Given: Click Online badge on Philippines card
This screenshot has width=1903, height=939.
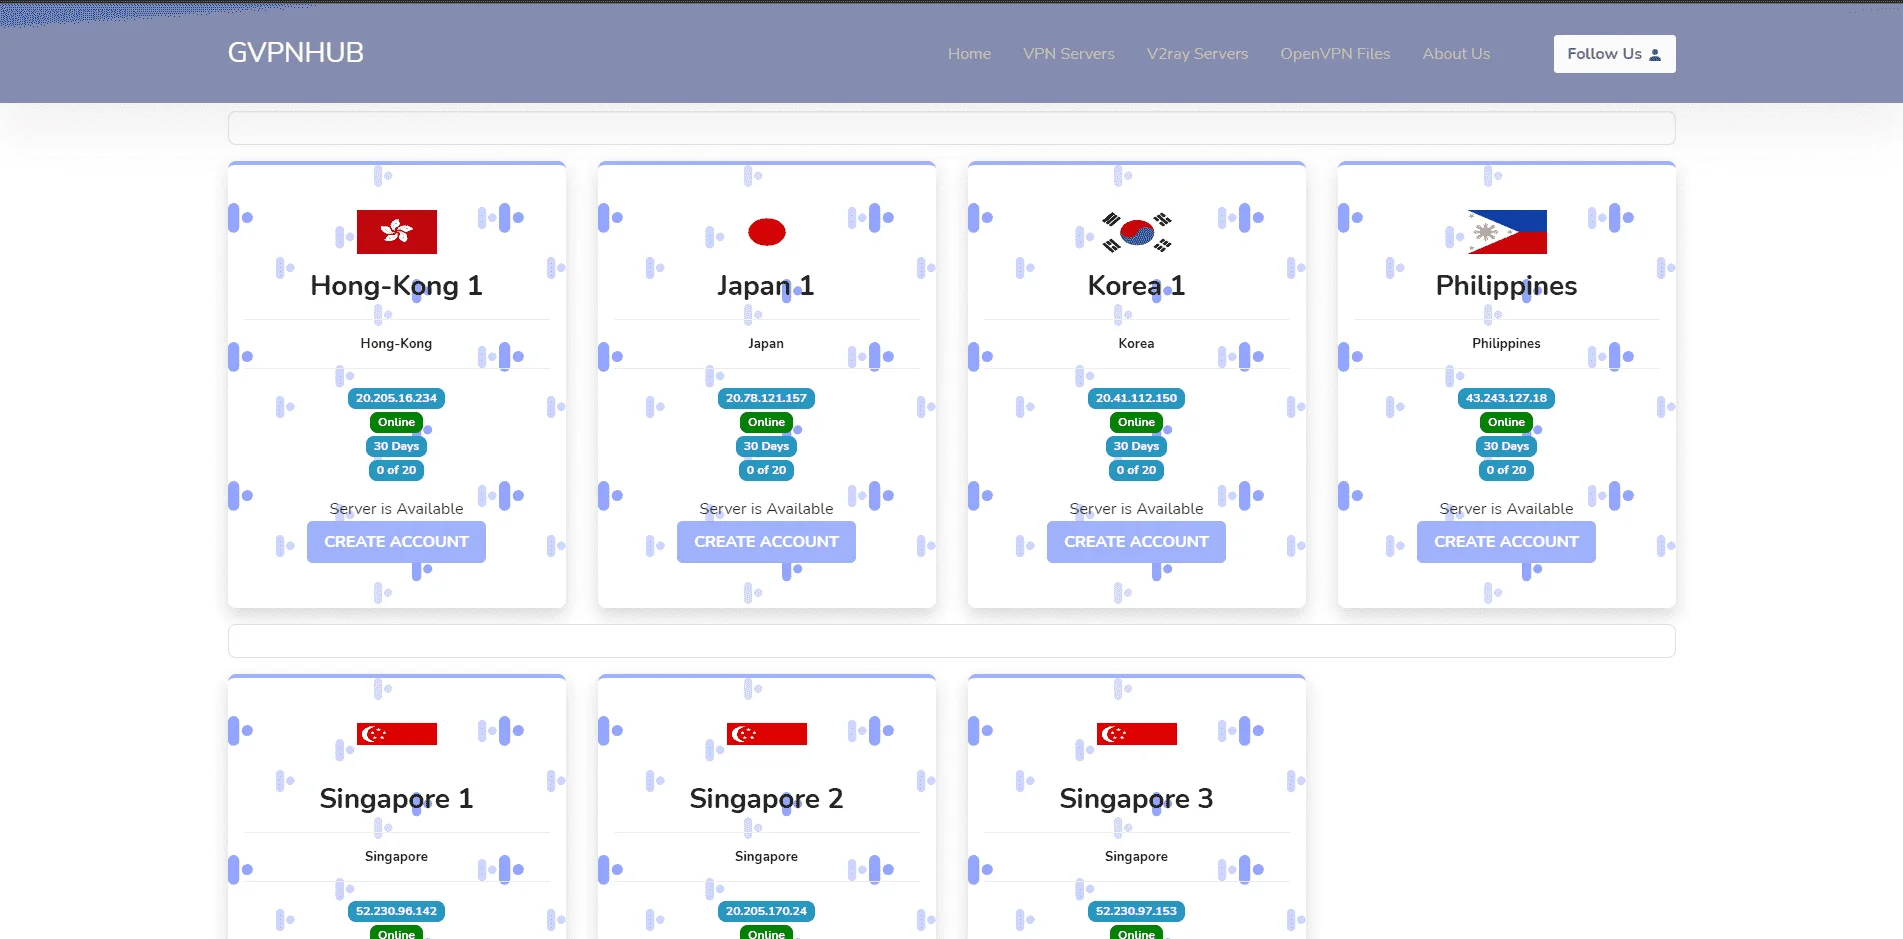Looking at the screenshot, I should pos(1506,422).
